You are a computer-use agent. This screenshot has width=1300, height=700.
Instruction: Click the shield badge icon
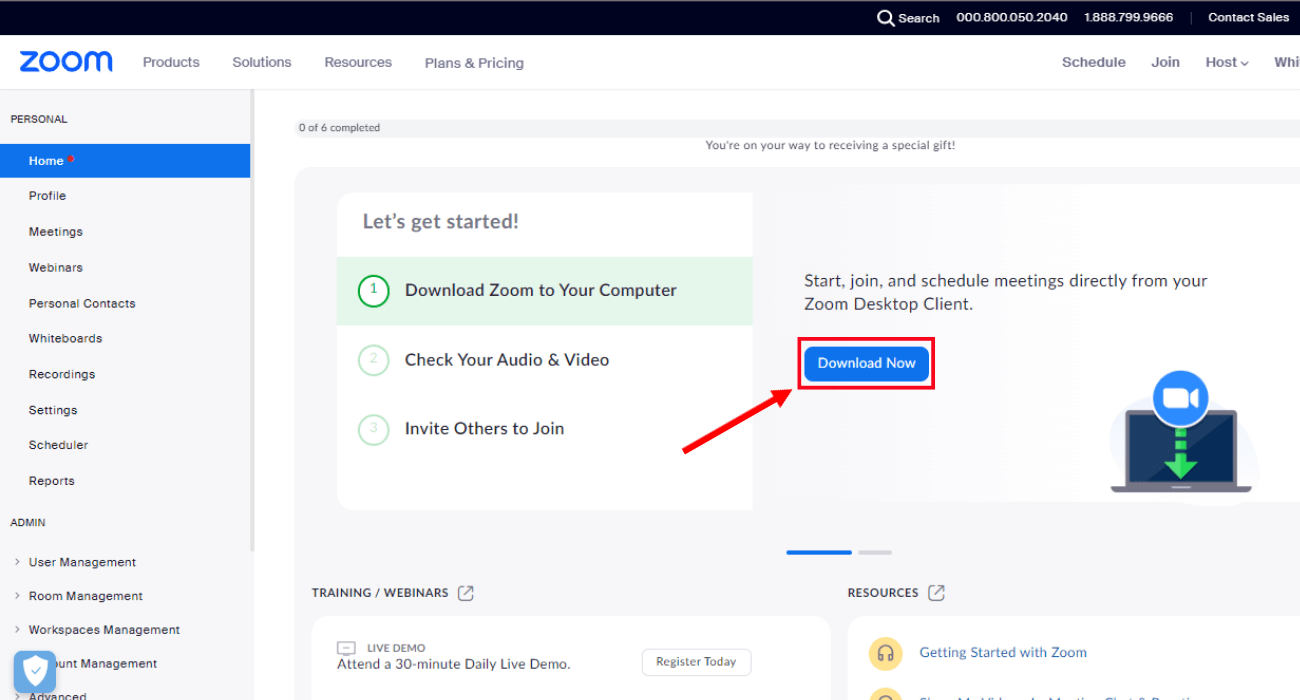(35, 671)
